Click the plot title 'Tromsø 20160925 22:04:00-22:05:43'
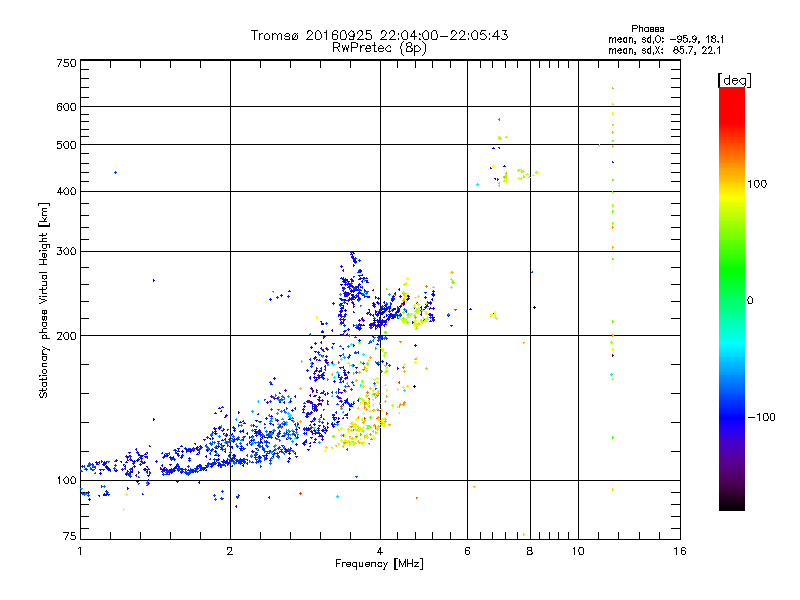Screen dimensions: 800x600 379,35
